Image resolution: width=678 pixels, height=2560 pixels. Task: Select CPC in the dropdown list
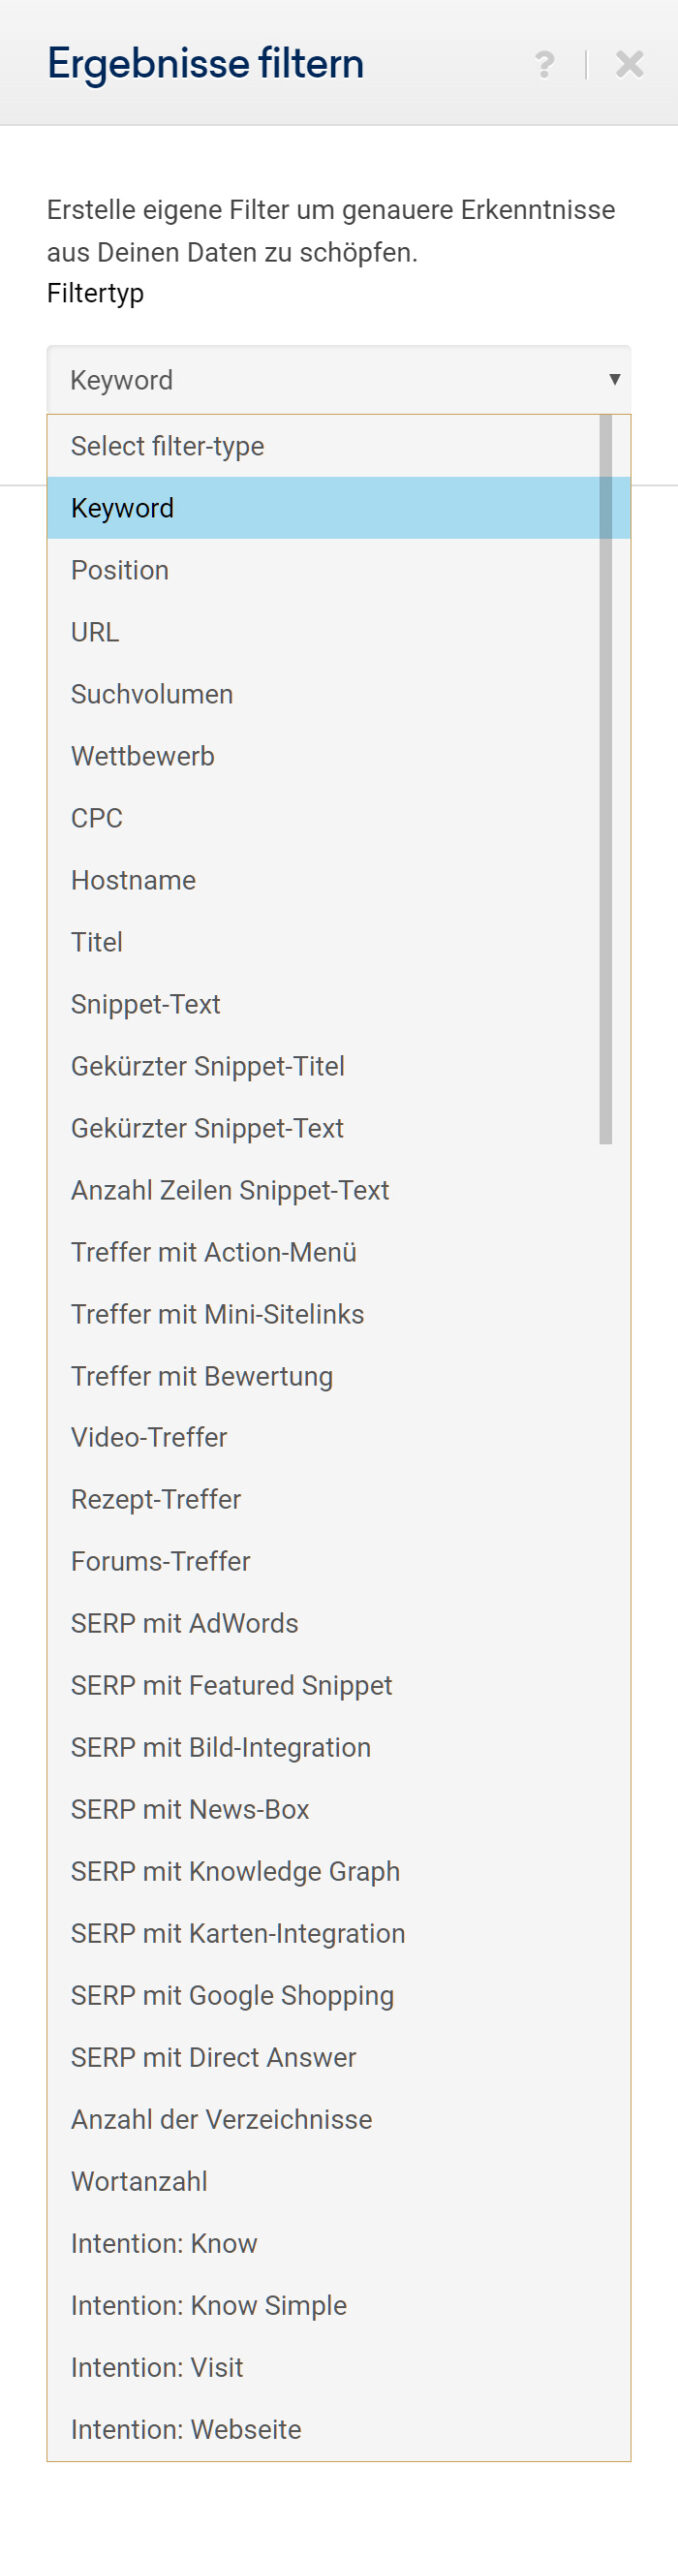97,818
